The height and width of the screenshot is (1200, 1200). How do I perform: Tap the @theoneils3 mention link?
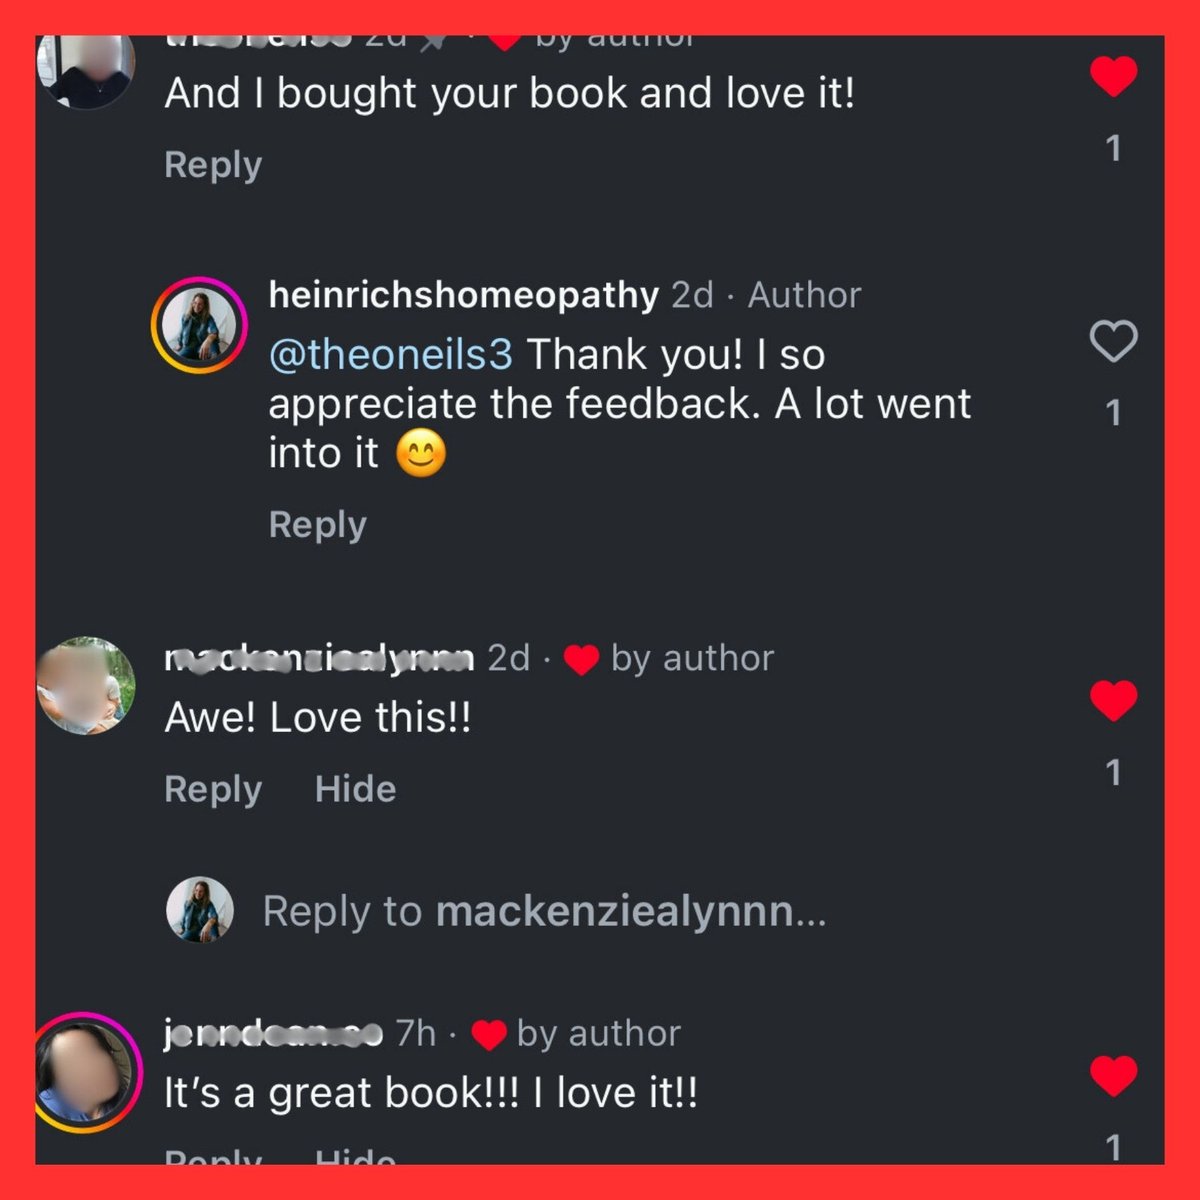point(391,354)
